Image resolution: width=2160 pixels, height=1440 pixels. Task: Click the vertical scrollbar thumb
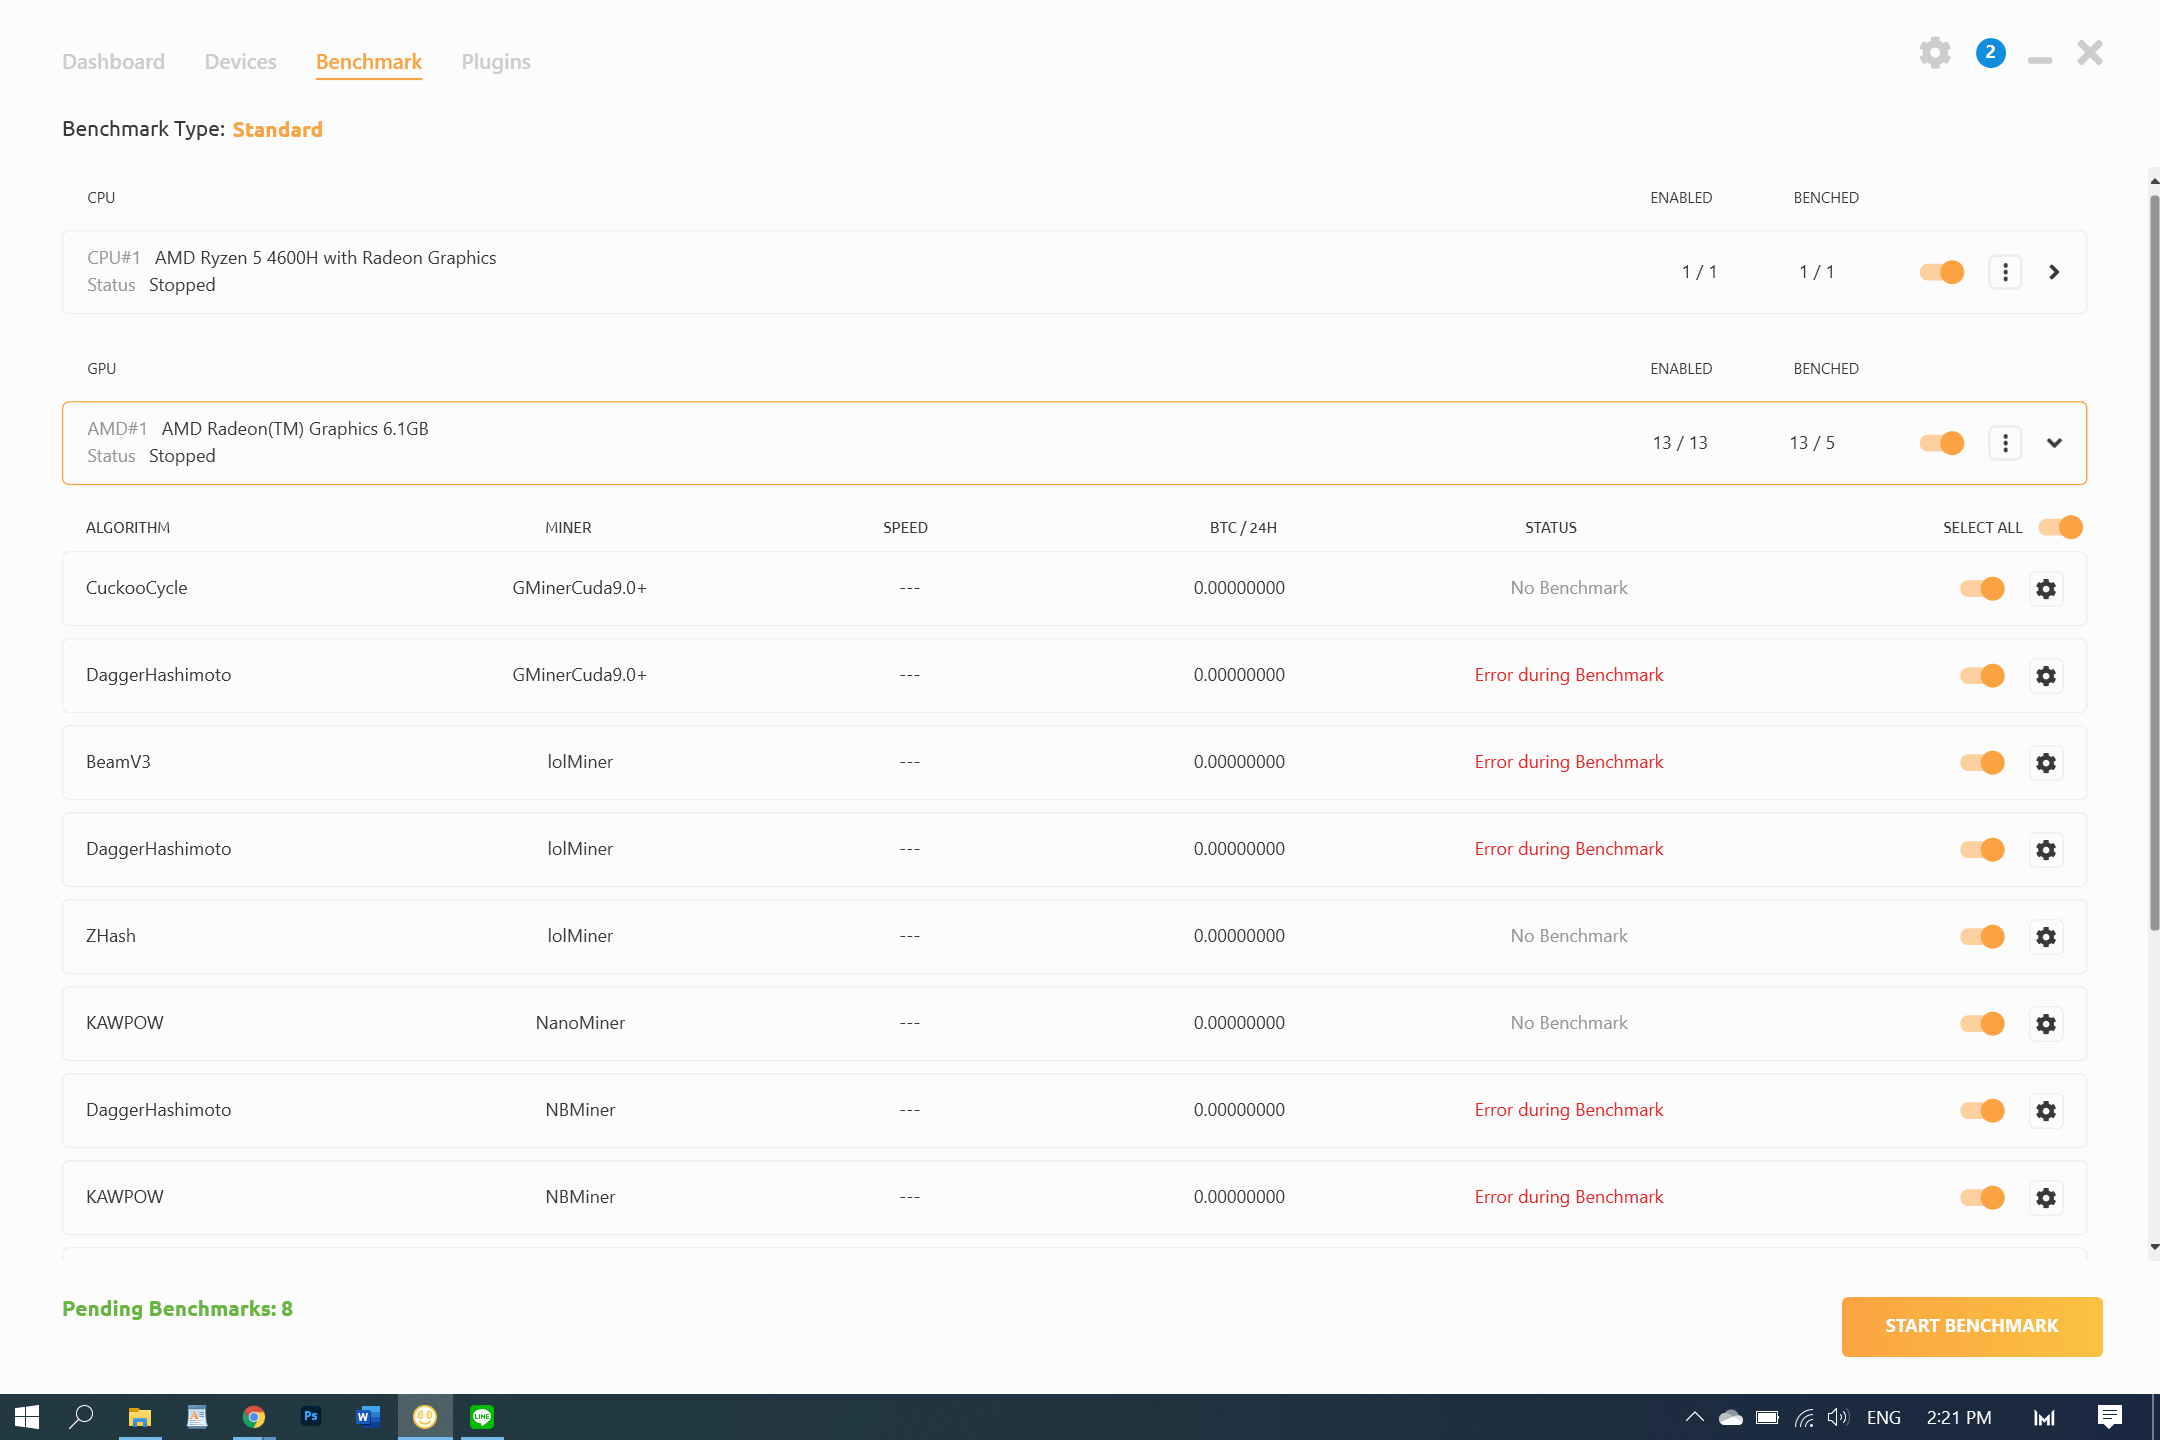point(2154,563)
